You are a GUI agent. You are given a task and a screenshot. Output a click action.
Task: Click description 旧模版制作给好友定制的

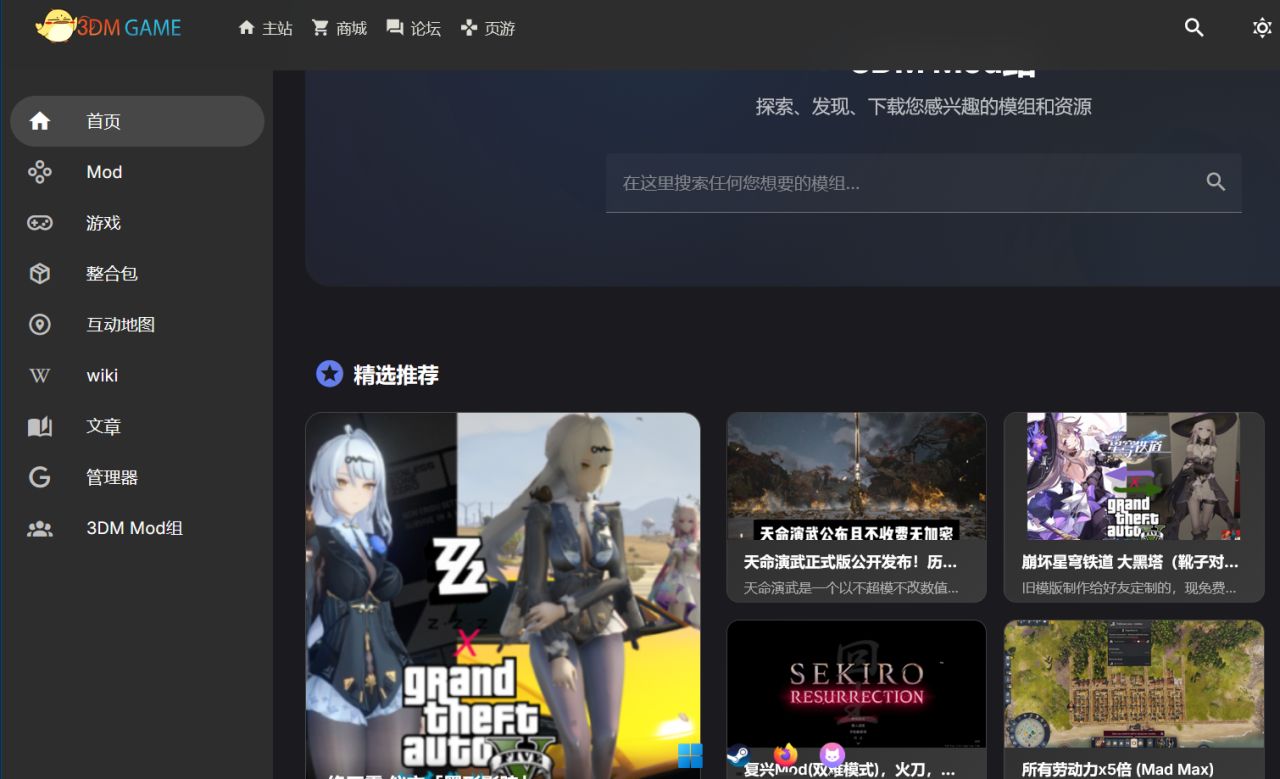(x=1129, y=588)
